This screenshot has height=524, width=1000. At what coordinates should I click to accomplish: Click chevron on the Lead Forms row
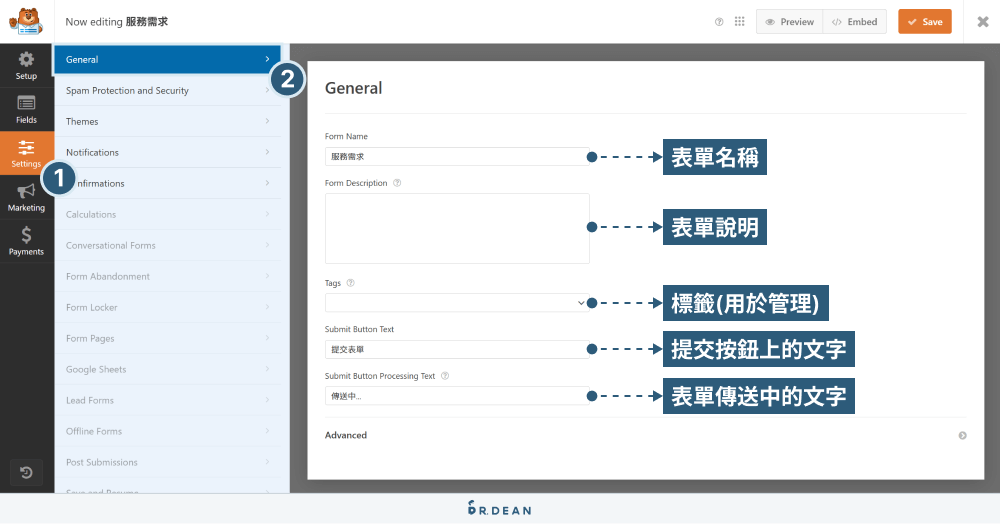[267, 400]
